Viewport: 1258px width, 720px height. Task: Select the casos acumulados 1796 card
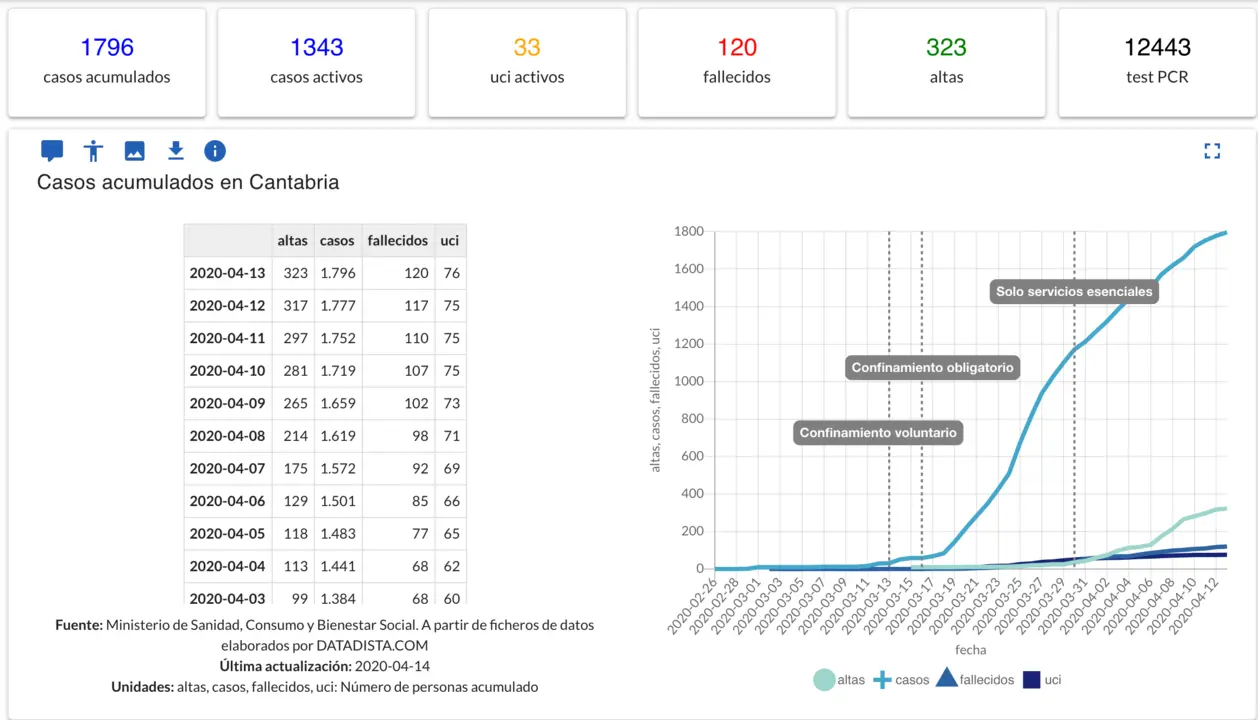pos(107,62)
